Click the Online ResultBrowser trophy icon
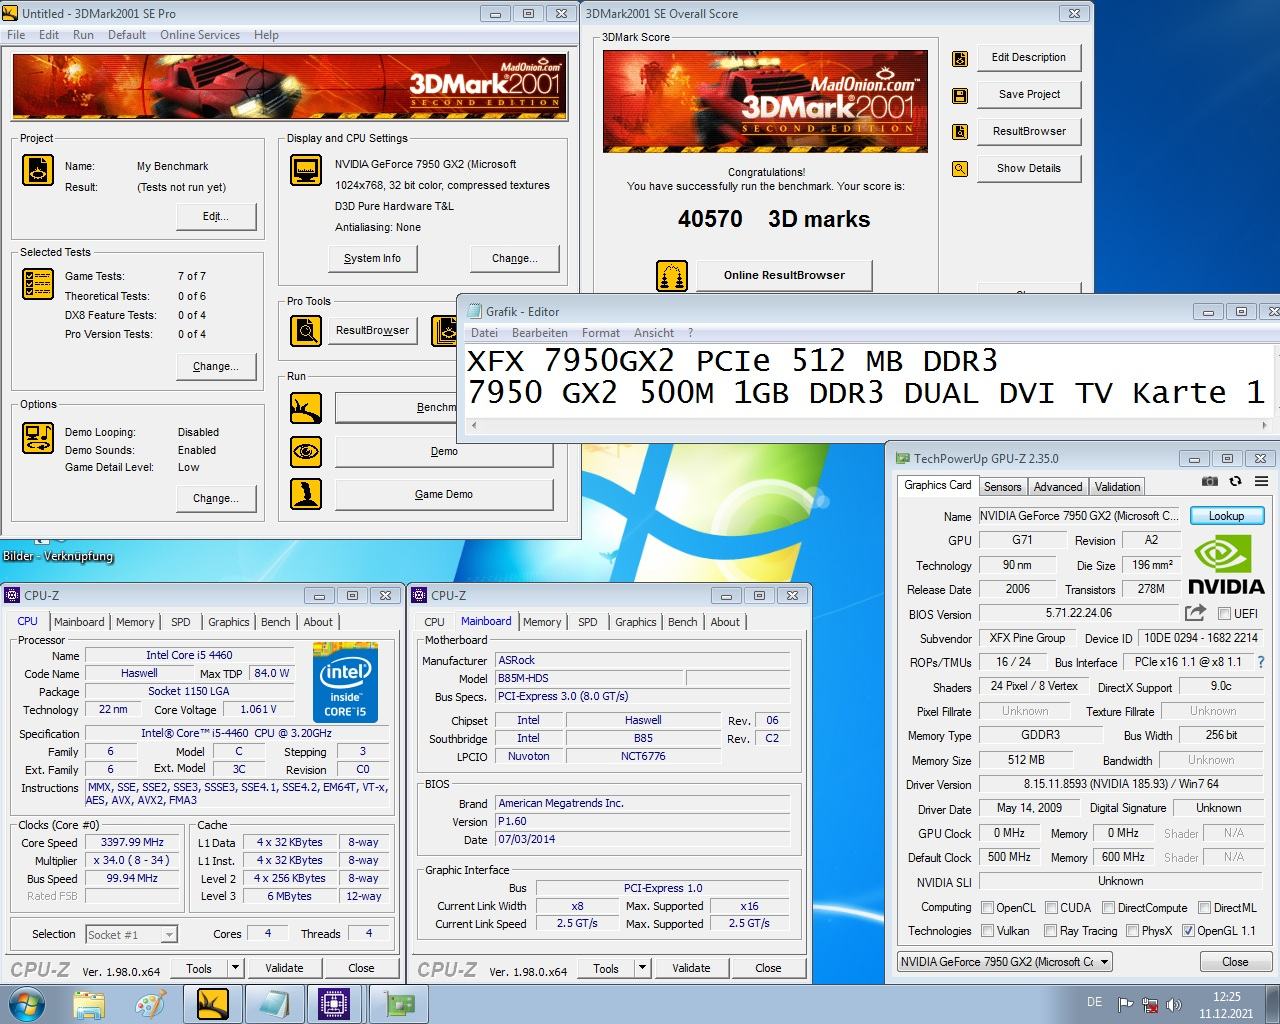The image size is (1280, 1024). 672,275
